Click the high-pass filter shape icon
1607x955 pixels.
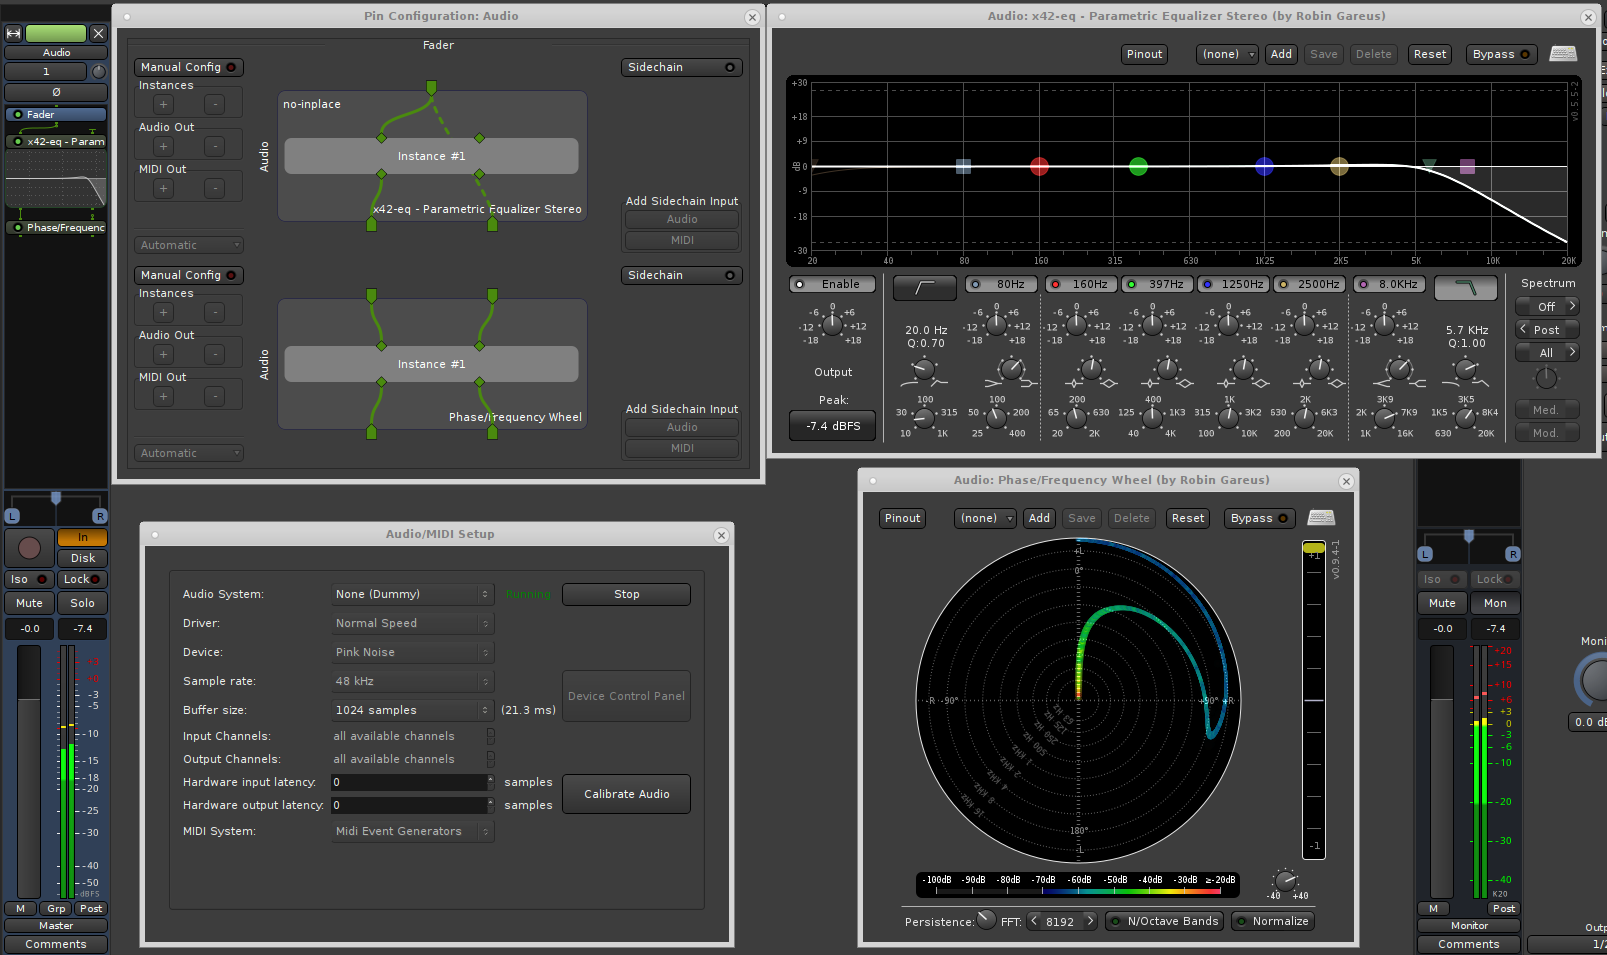(x=923, y=287)
